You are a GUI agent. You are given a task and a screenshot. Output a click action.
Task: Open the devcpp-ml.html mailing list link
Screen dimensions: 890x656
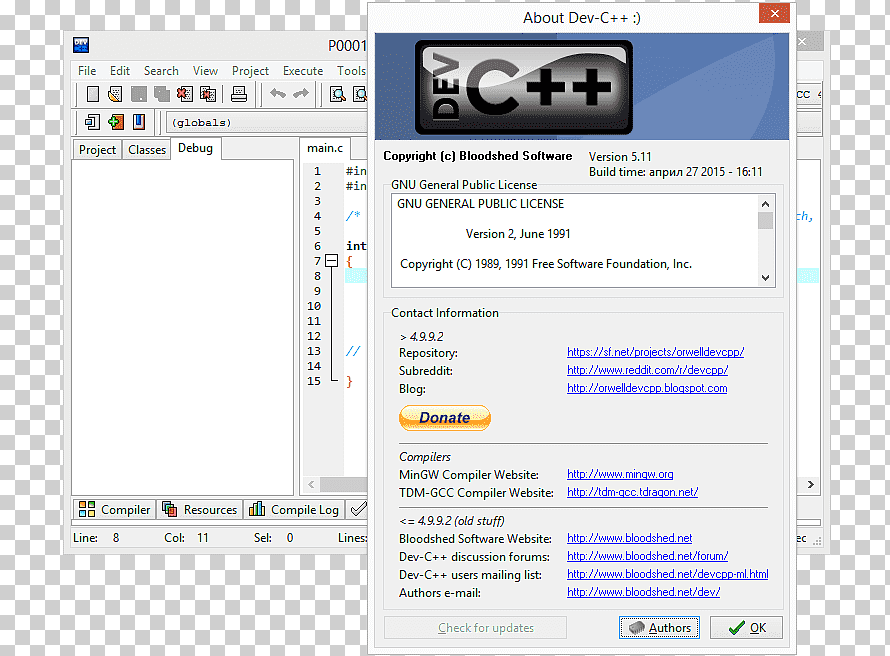click(668, 574)
